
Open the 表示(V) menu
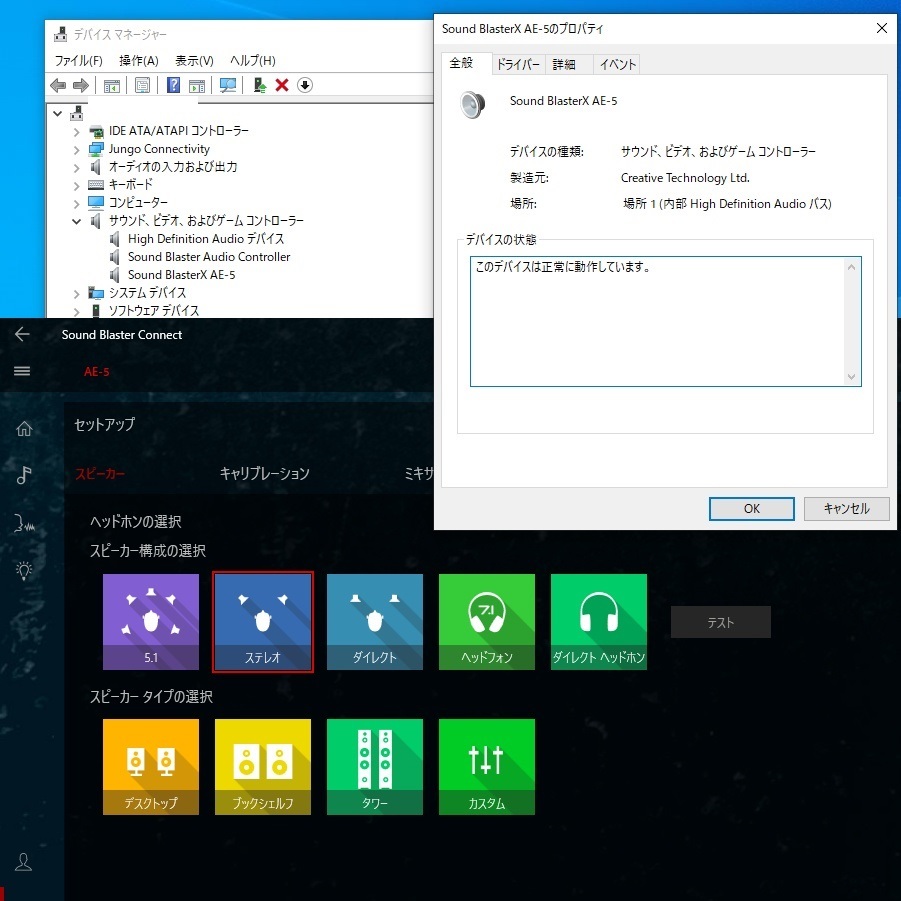194,60
